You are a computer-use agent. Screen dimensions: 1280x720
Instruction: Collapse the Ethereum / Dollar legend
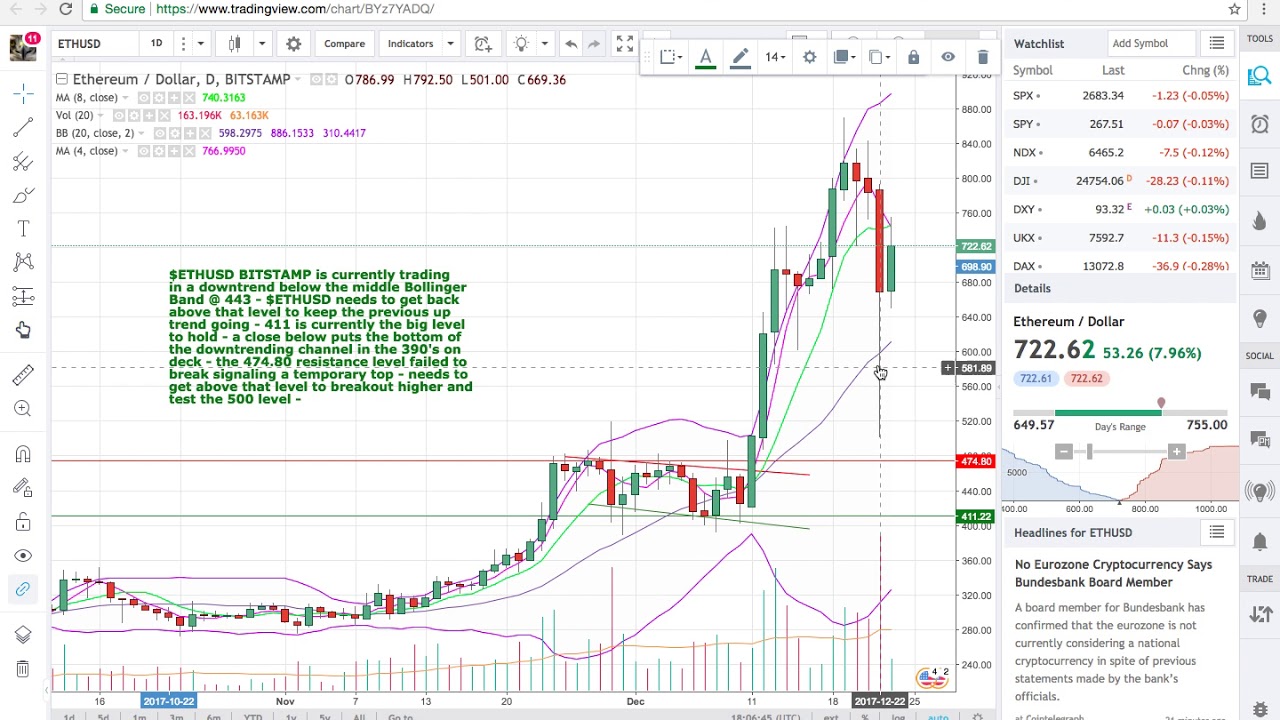62,79
